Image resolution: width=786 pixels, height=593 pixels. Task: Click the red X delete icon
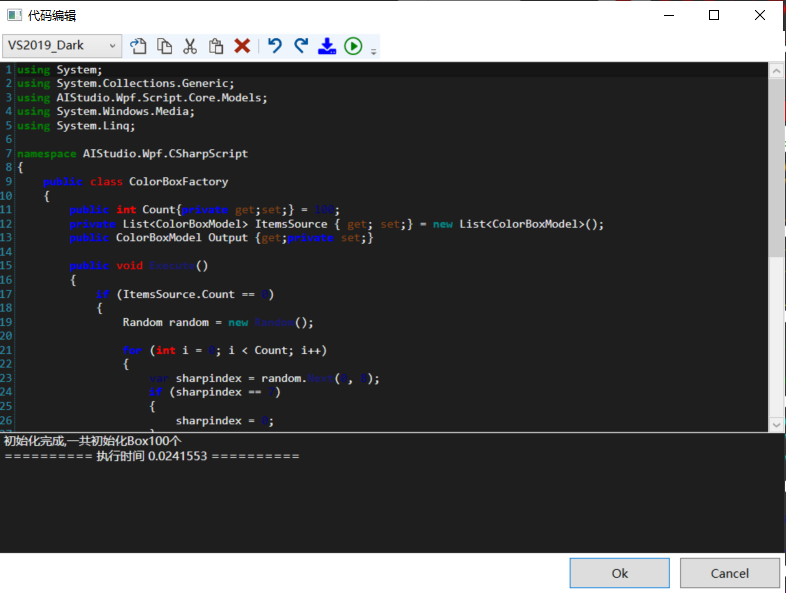point(242,46)
